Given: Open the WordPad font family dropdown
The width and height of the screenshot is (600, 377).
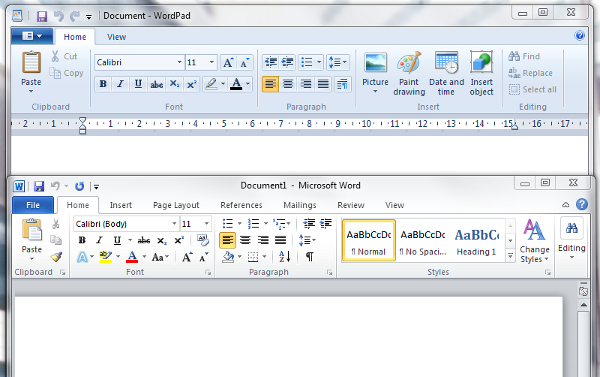Looking at the screenshot, I should coord(179,62).
